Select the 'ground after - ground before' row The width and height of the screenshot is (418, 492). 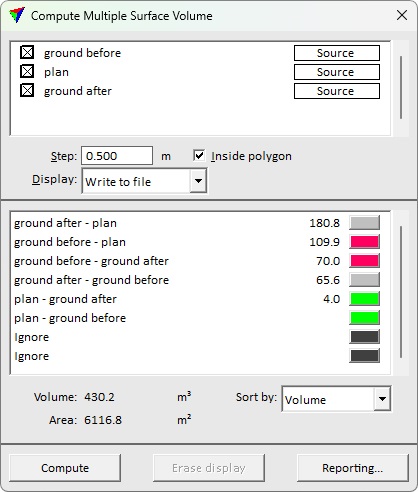point(91,280)
